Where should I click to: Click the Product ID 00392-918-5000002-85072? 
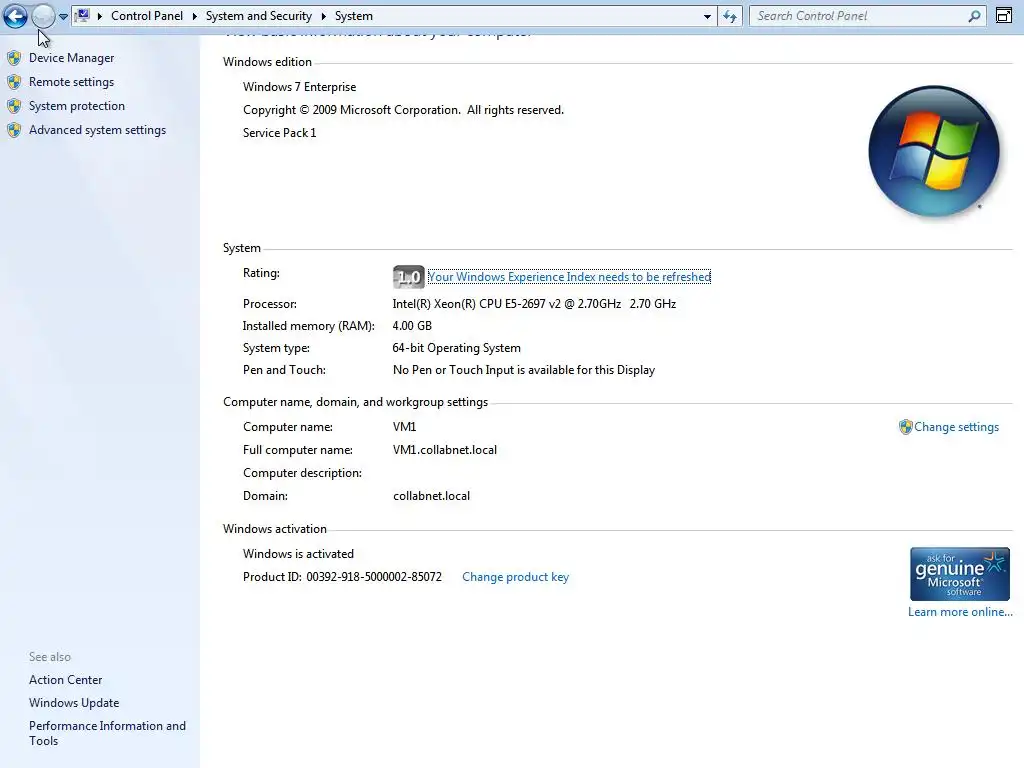click(342, 577)
